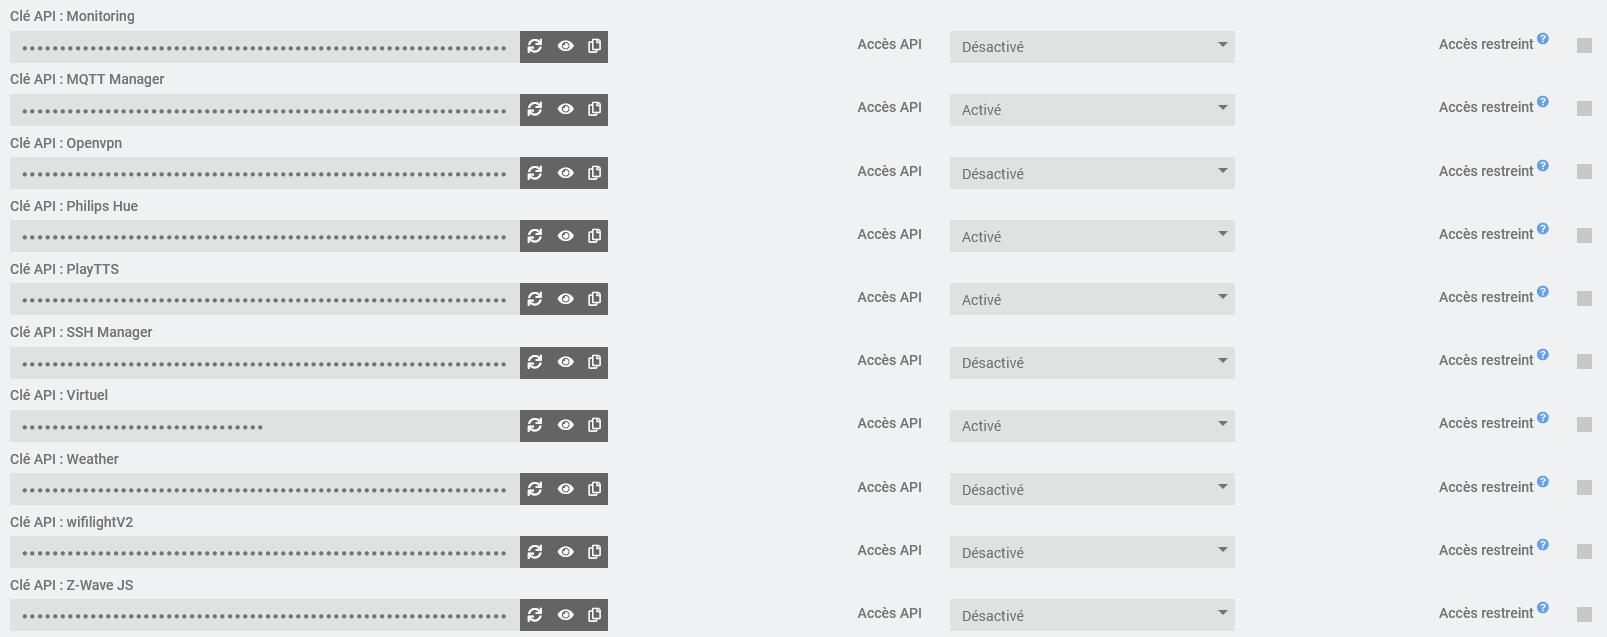Click the Virtuel API key field

265,426
